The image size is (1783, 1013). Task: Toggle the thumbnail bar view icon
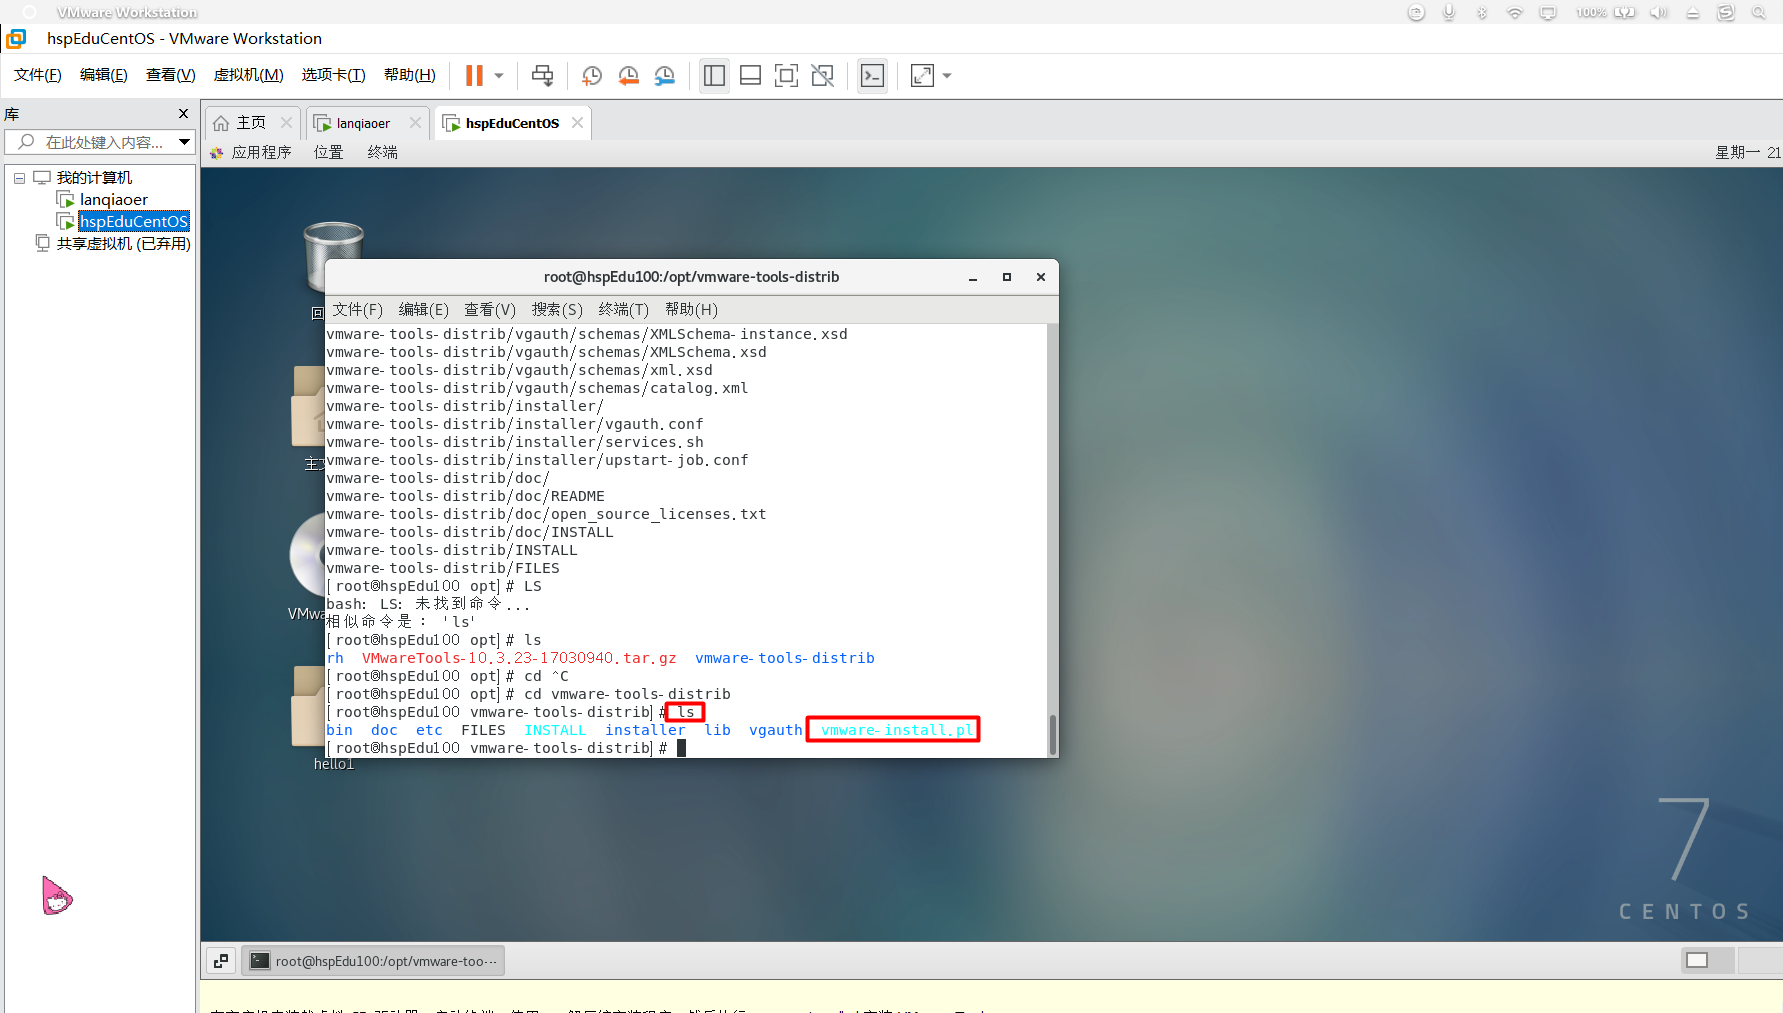pos(750,76)
